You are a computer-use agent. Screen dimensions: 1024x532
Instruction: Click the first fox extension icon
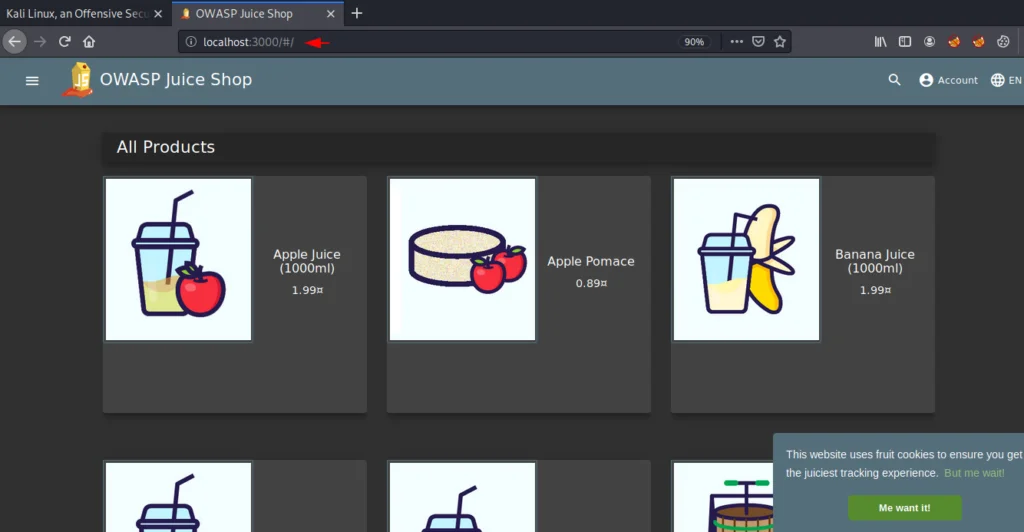pyautogui.click(x=954, y=42)
